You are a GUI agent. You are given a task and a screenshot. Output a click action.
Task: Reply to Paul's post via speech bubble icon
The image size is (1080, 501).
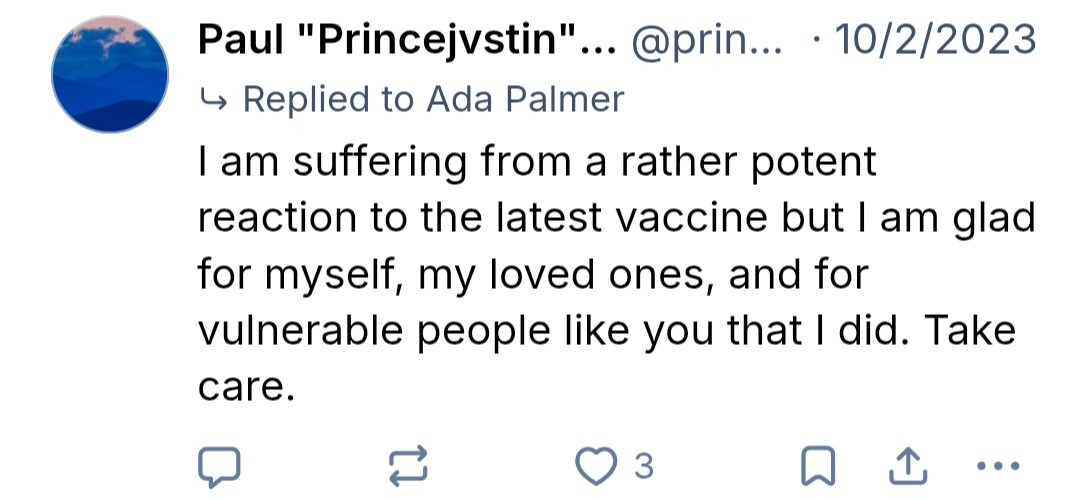pyautogui.click(x=217, y=464)
